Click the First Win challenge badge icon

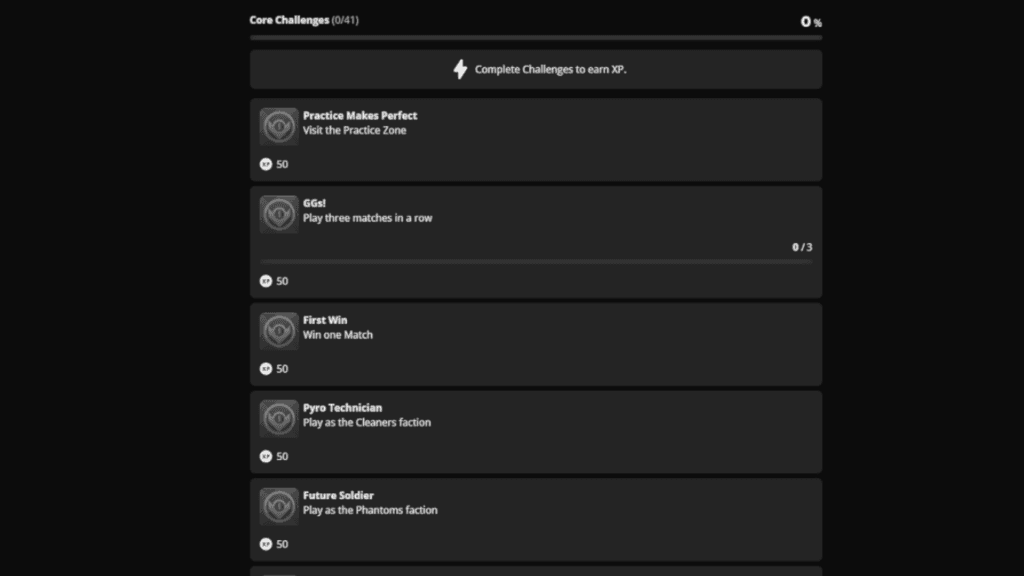pos(279,331)
